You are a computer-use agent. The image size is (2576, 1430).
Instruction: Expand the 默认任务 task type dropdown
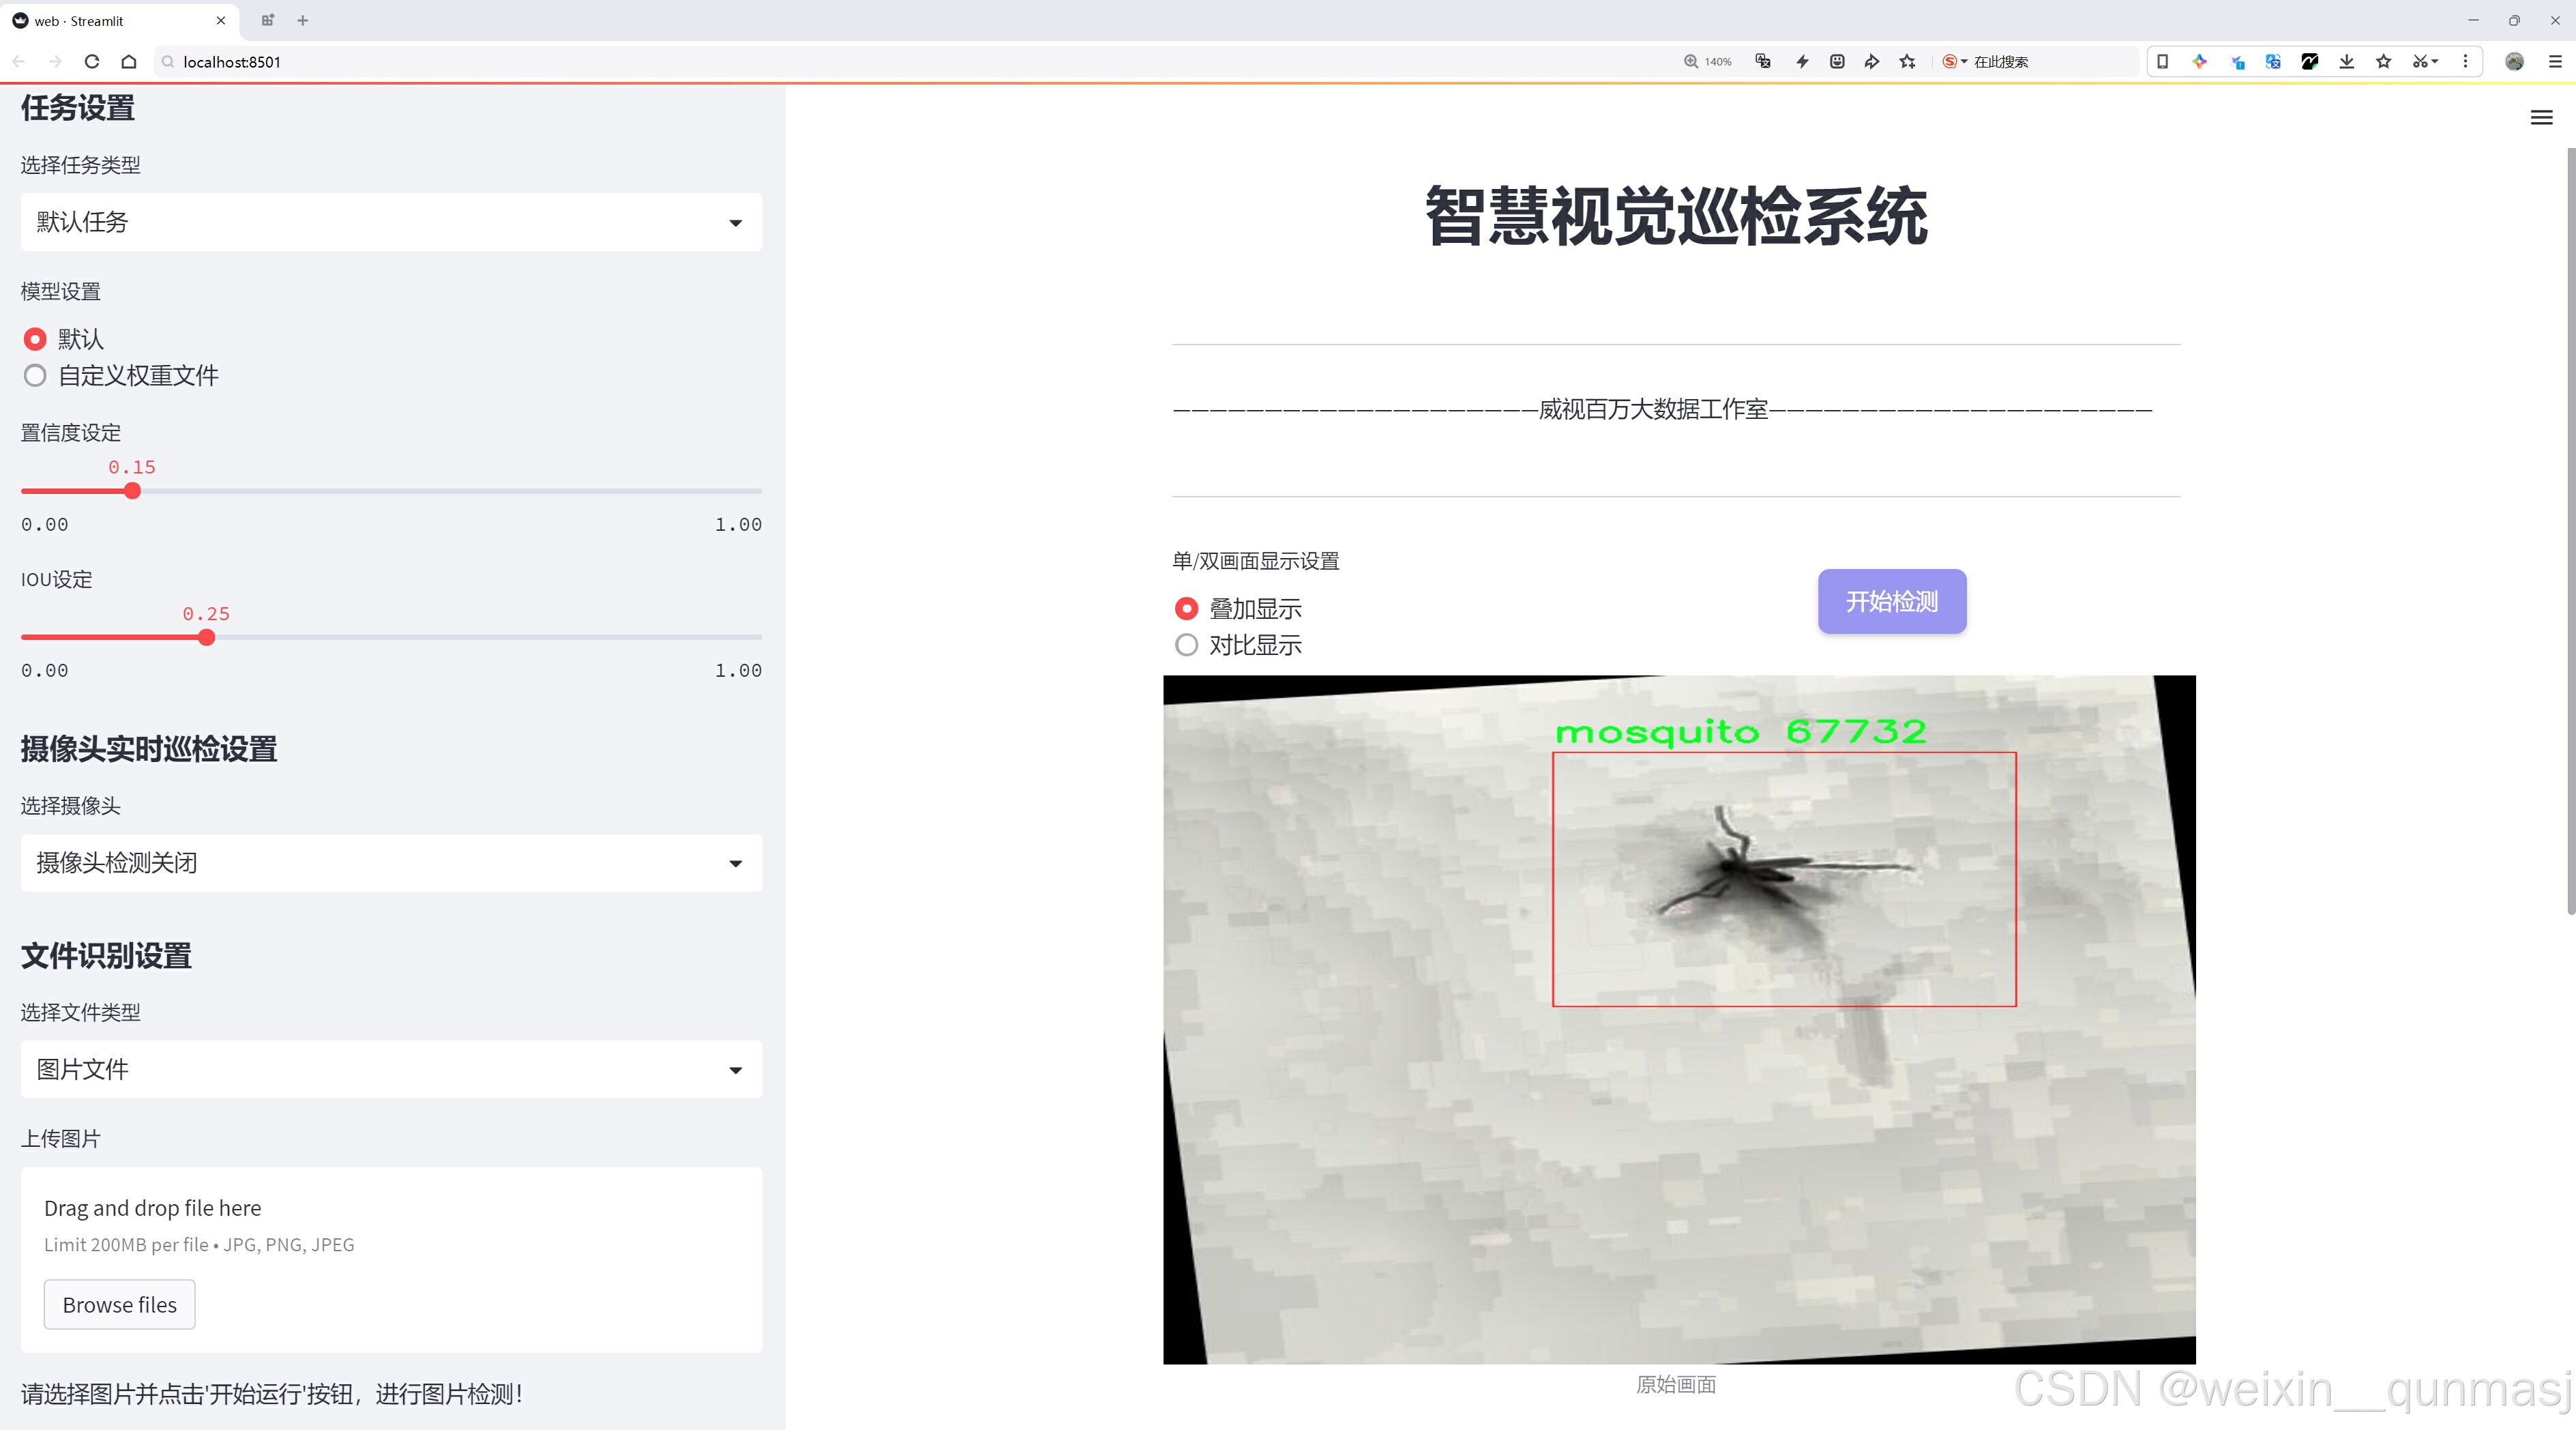391,222
